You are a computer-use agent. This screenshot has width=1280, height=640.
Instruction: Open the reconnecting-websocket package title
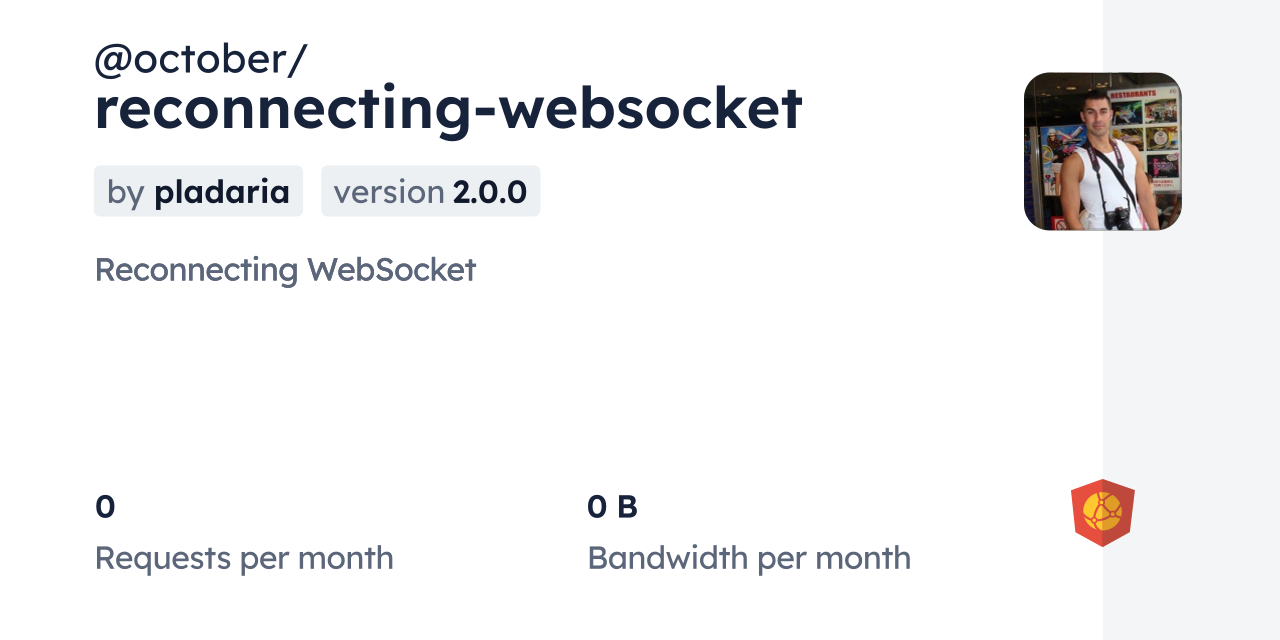tap(448, 108)
